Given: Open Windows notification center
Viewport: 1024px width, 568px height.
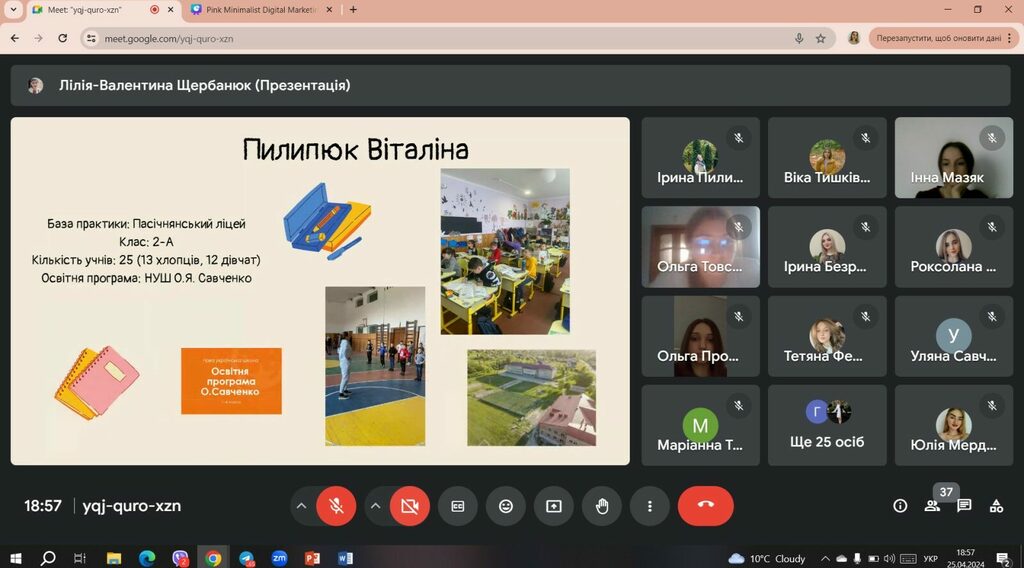Looking at the screenshot, I should [1003, 559].
